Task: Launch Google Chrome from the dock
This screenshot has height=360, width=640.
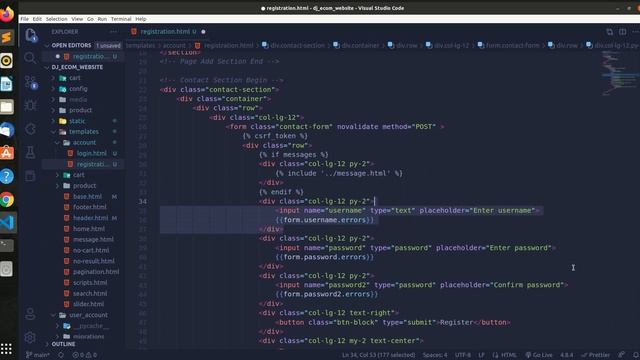Action: click(7, 200)
